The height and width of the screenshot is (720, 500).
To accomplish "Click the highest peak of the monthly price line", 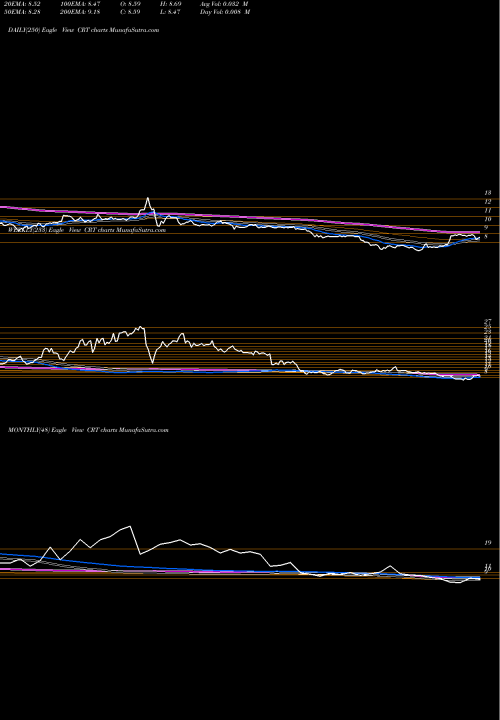I will tap(130, 526).
